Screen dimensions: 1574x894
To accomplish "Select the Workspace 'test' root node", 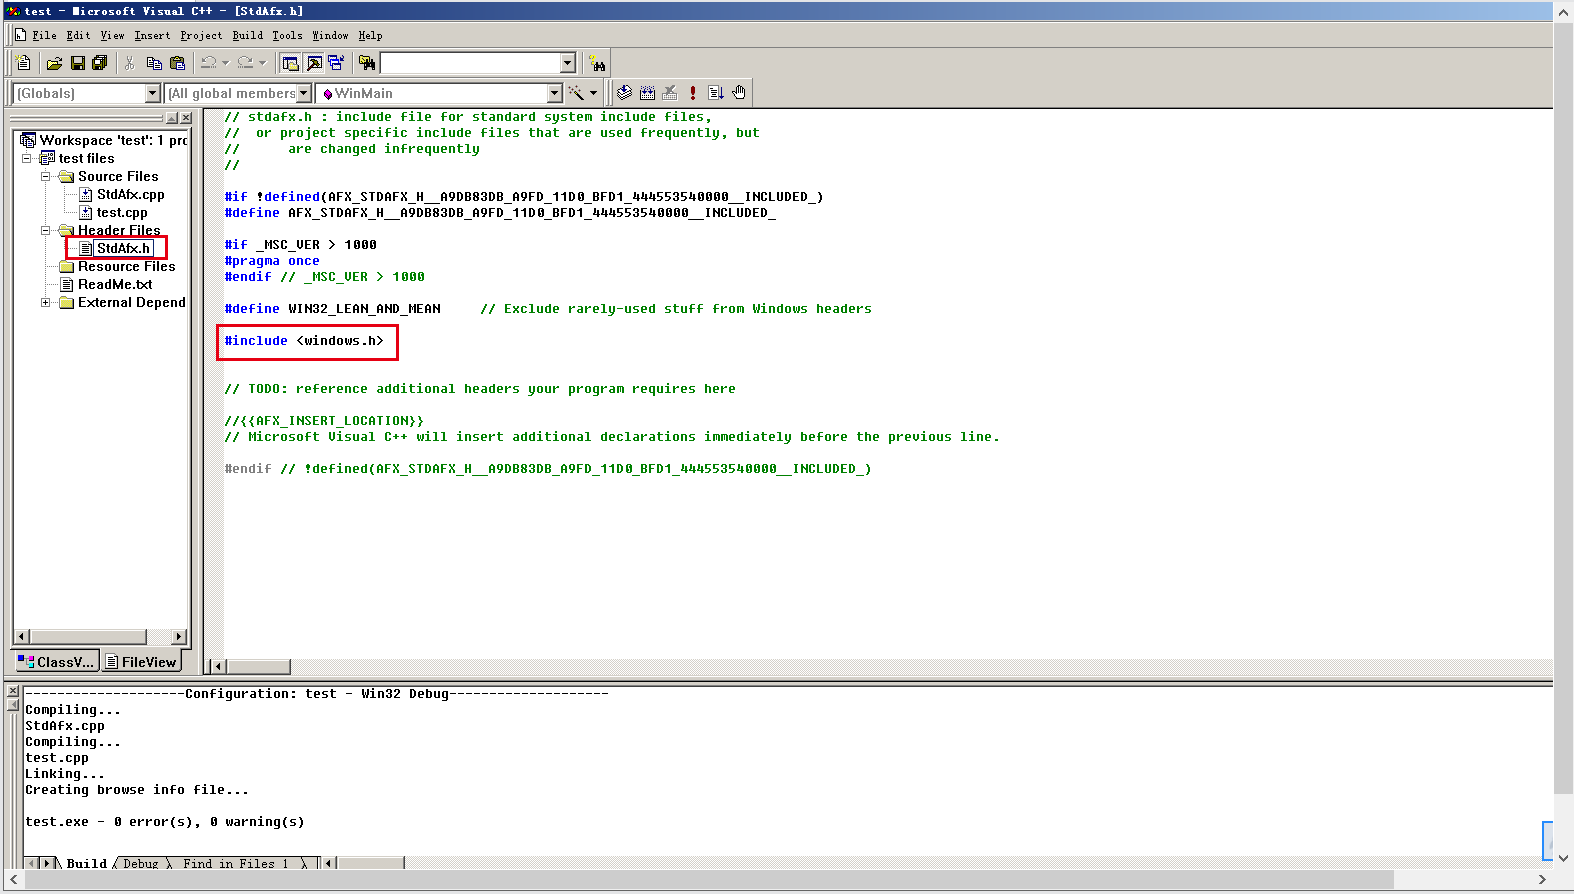I will click(112, 140).
